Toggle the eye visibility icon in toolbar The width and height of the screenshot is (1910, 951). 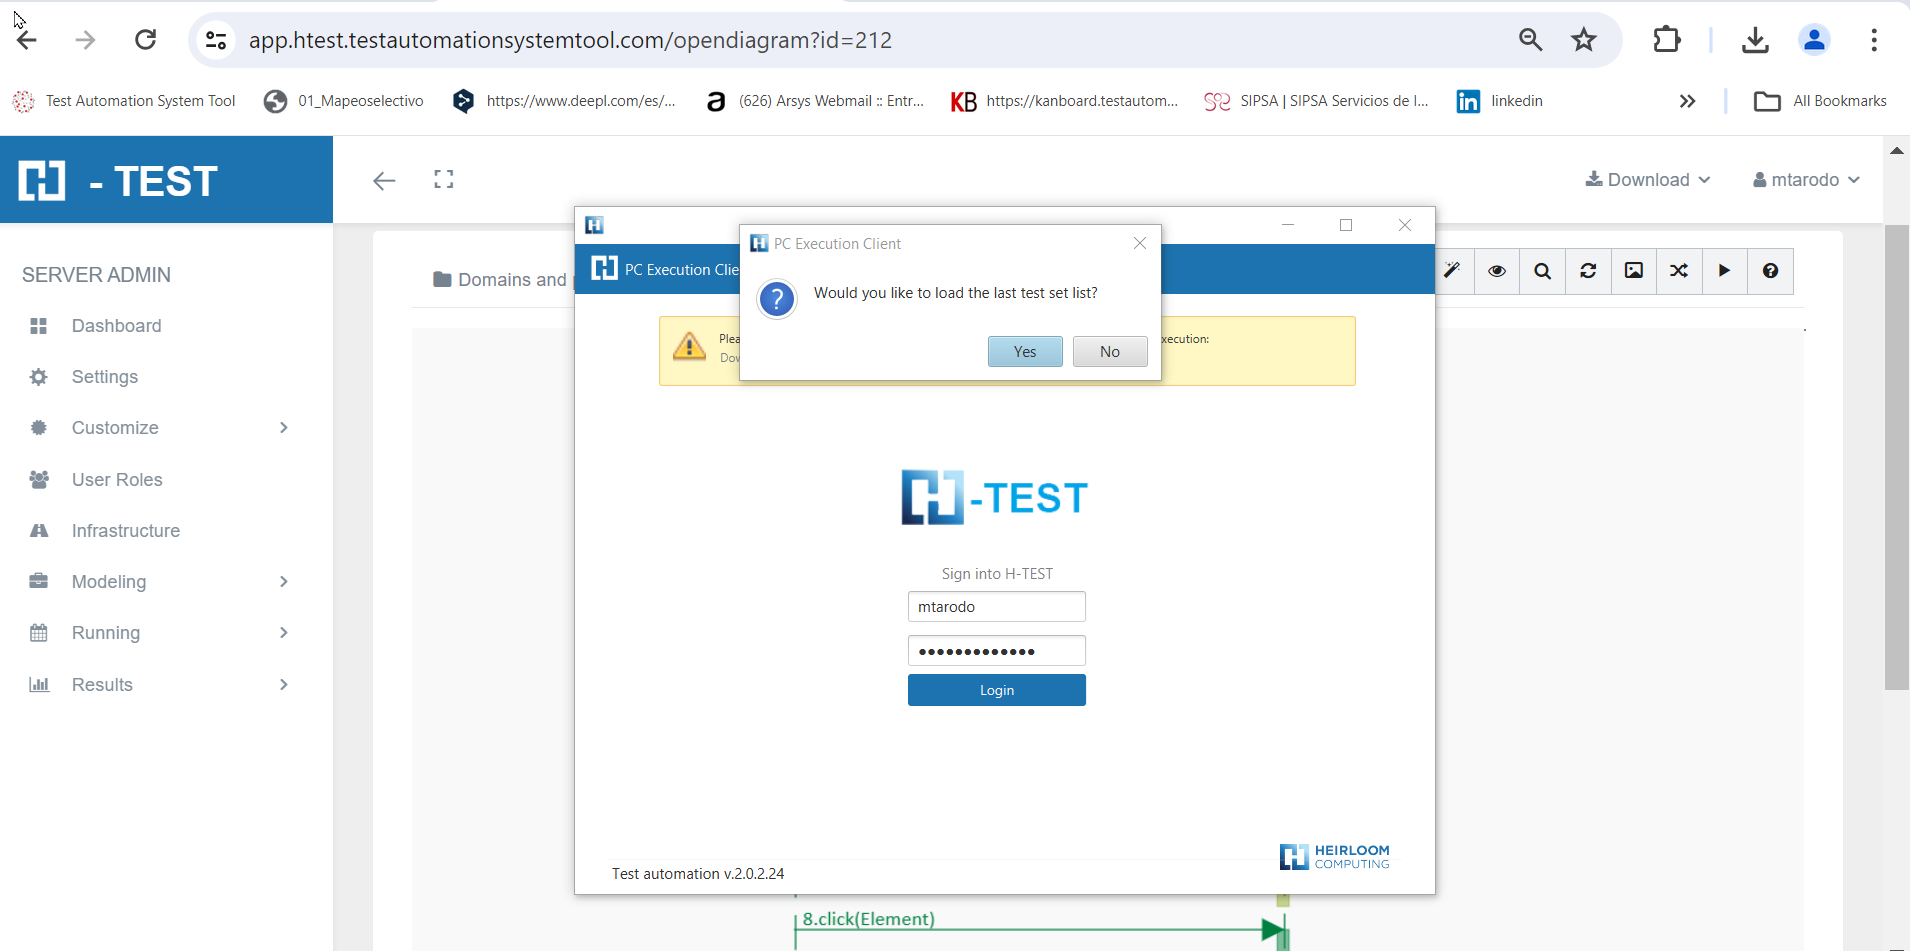pyautogui.click(x=1497, y=271)
